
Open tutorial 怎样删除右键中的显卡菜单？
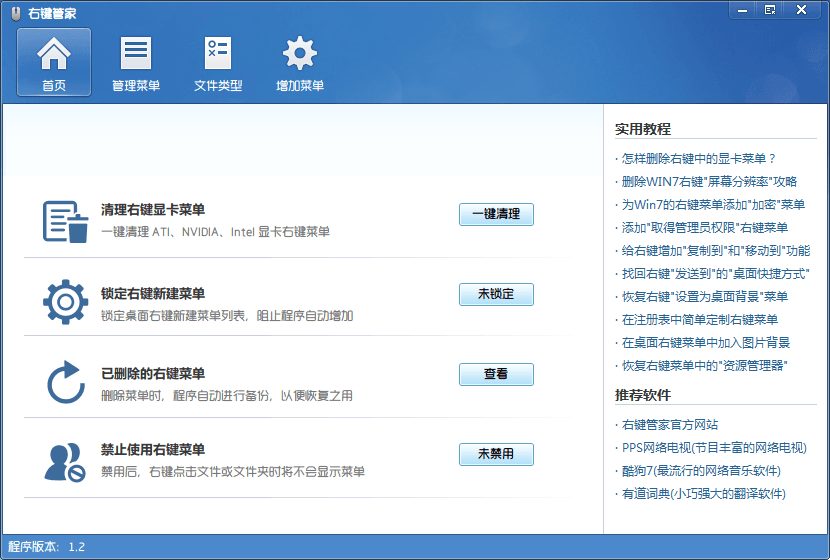point(698,159)
